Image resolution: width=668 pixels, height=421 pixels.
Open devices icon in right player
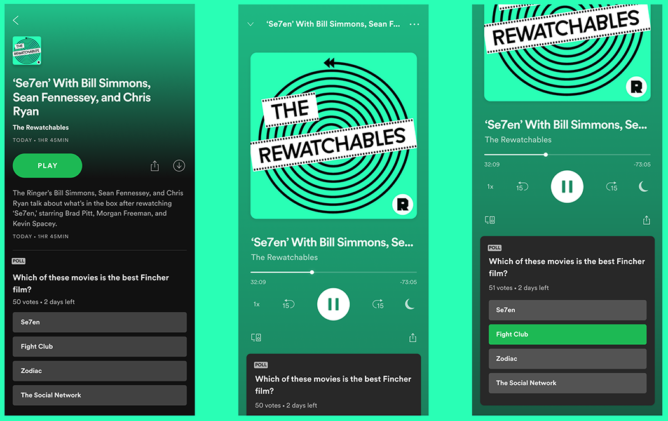click(x=490, y=220)
